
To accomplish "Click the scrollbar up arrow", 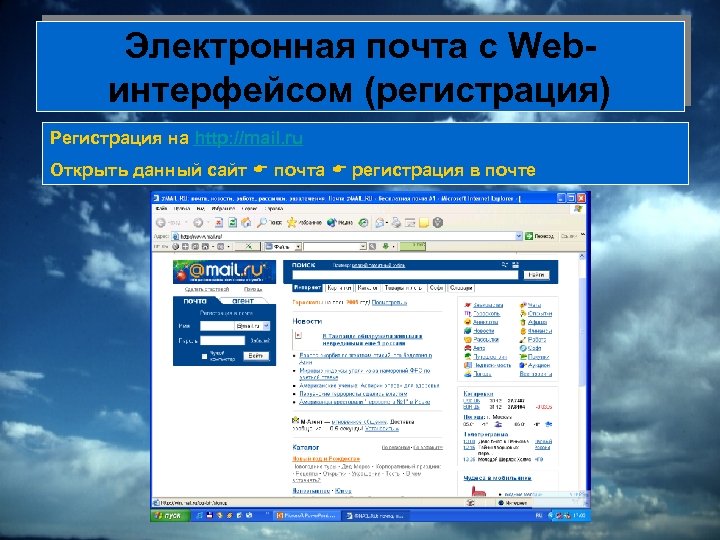I will pyautogui.click(x=583, y=256).
